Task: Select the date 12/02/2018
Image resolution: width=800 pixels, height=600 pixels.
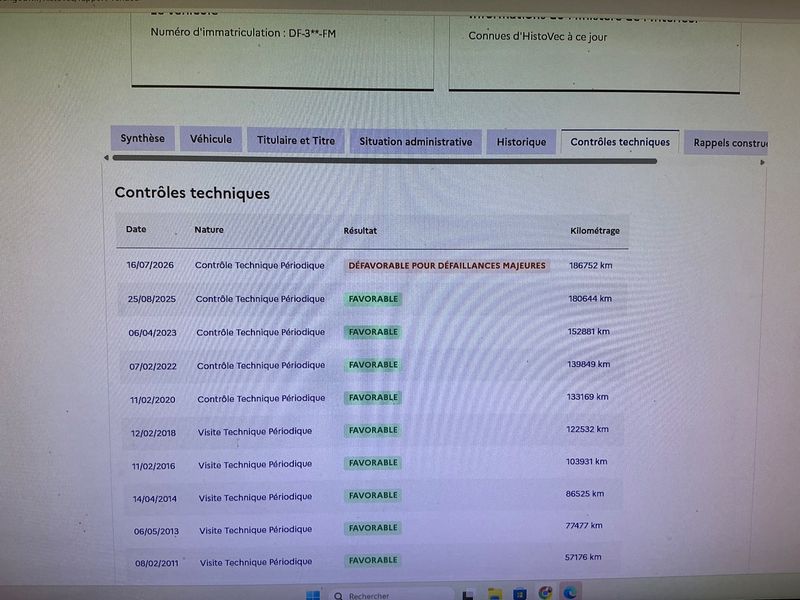Action: click(x=153, y=433)
